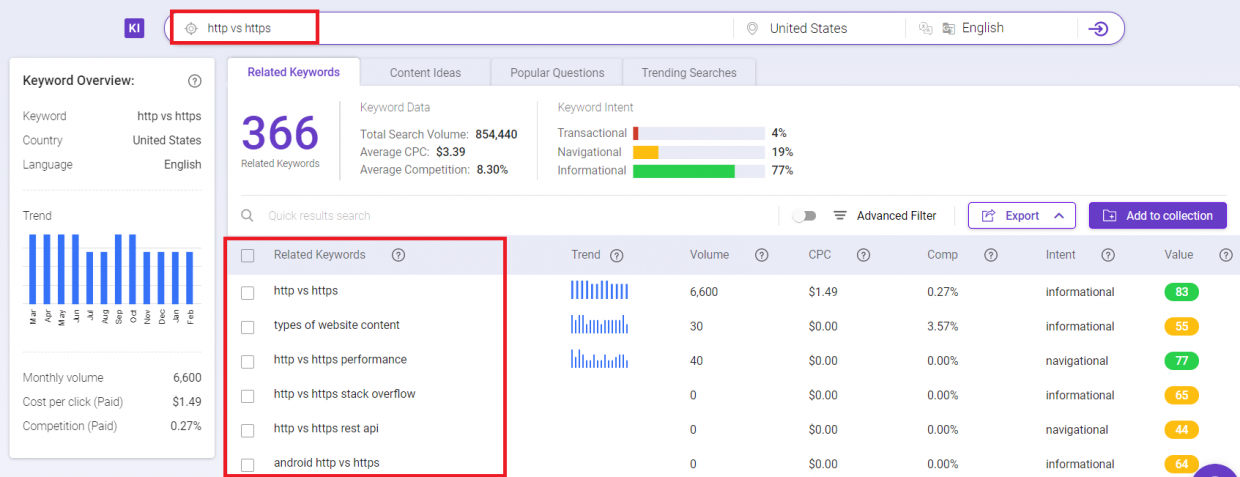1240x477 pixels.
Task: Click the language translate icon
Action: tap(926, 28)
